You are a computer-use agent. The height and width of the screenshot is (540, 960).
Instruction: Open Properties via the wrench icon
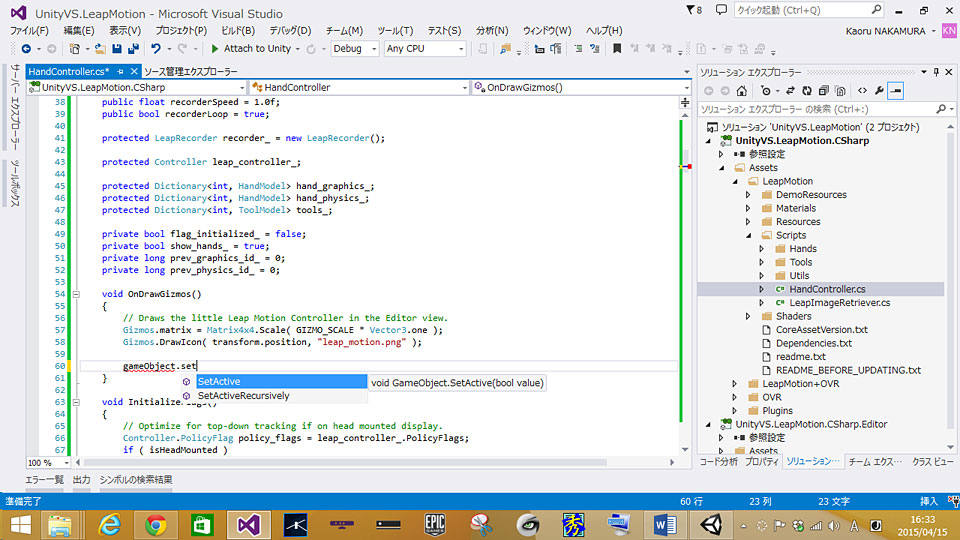tap(879, 91)
